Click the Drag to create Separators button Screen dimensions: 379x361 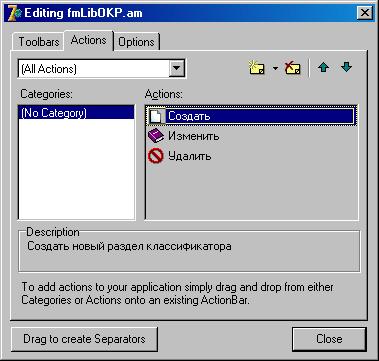click(x=84, y=339)
